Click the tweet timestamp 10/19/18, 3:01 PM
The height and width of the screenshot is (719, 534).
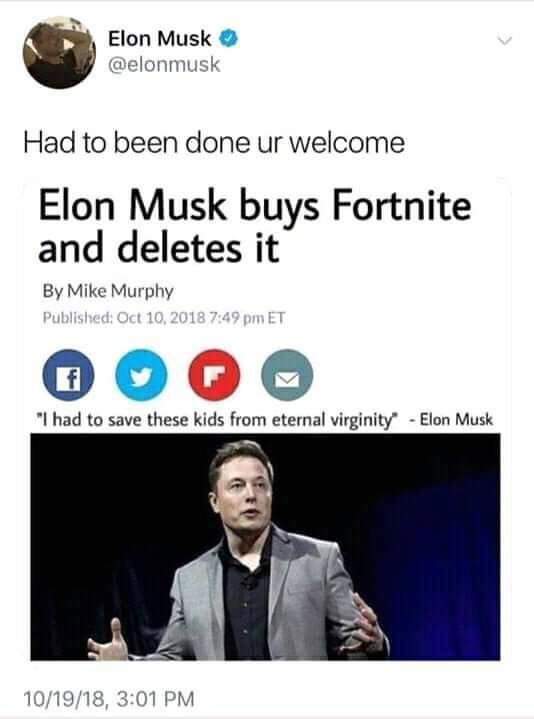109,699
